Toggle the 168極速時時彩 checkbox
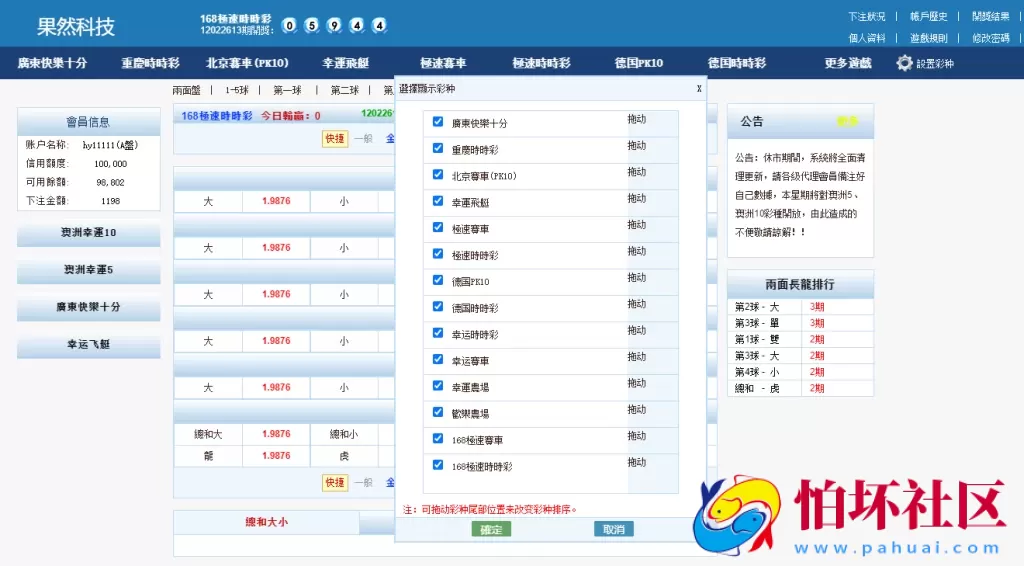The height and width of the screenshot is (566, 1024). 438,465
